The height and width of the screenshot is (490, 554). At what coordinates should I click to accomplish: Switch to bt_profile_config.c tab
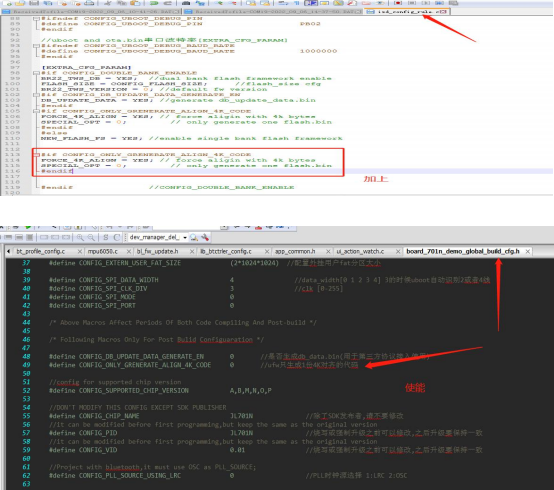click(41, 251)
